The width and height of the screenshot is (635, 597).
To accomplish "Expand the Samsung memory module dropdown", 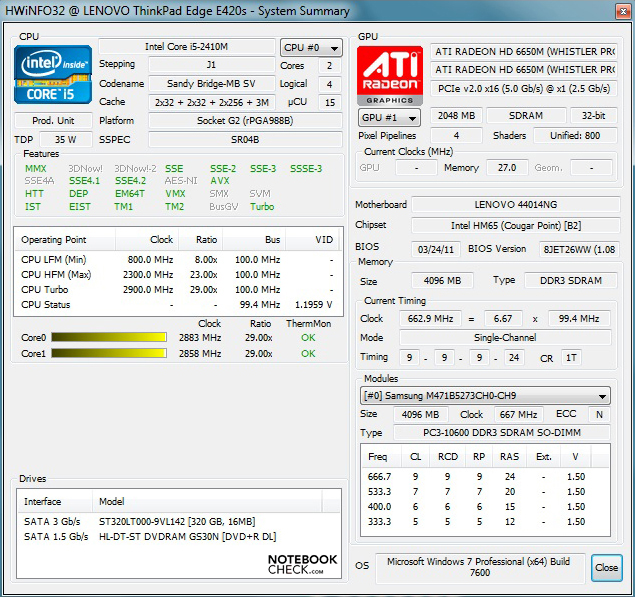I will point(485,396).
